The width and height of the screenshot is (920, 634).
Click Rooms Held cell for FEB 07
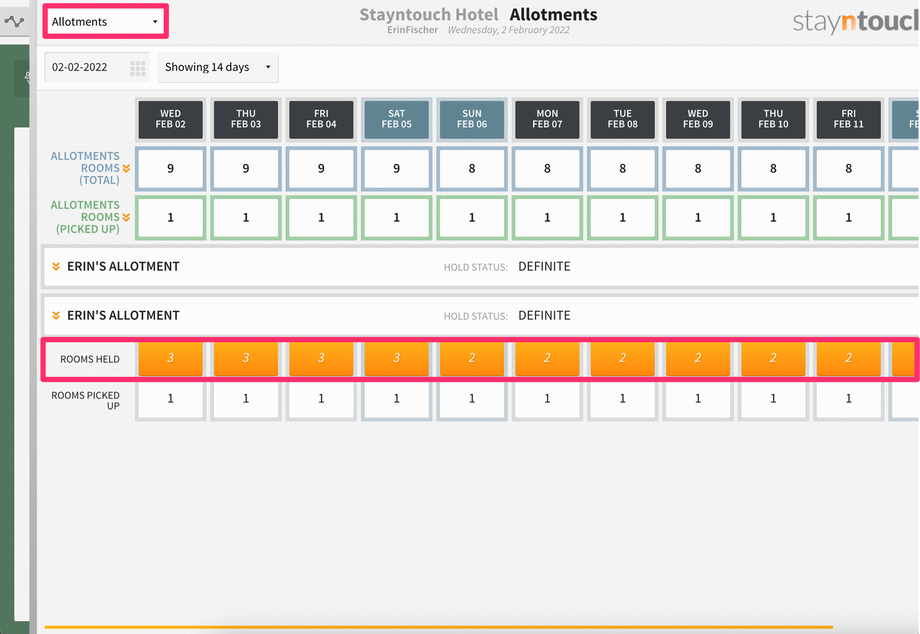(x=547, y=358)
